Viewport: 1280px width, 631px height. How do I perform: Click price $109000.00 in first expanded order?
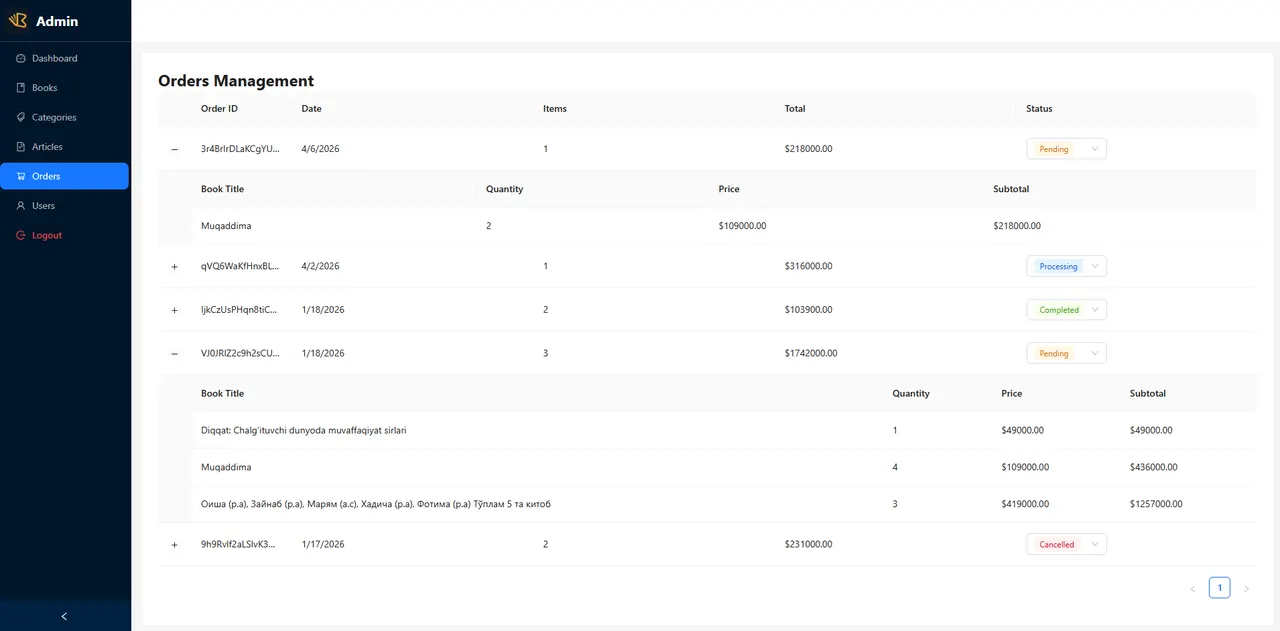(x=742, y=226)
